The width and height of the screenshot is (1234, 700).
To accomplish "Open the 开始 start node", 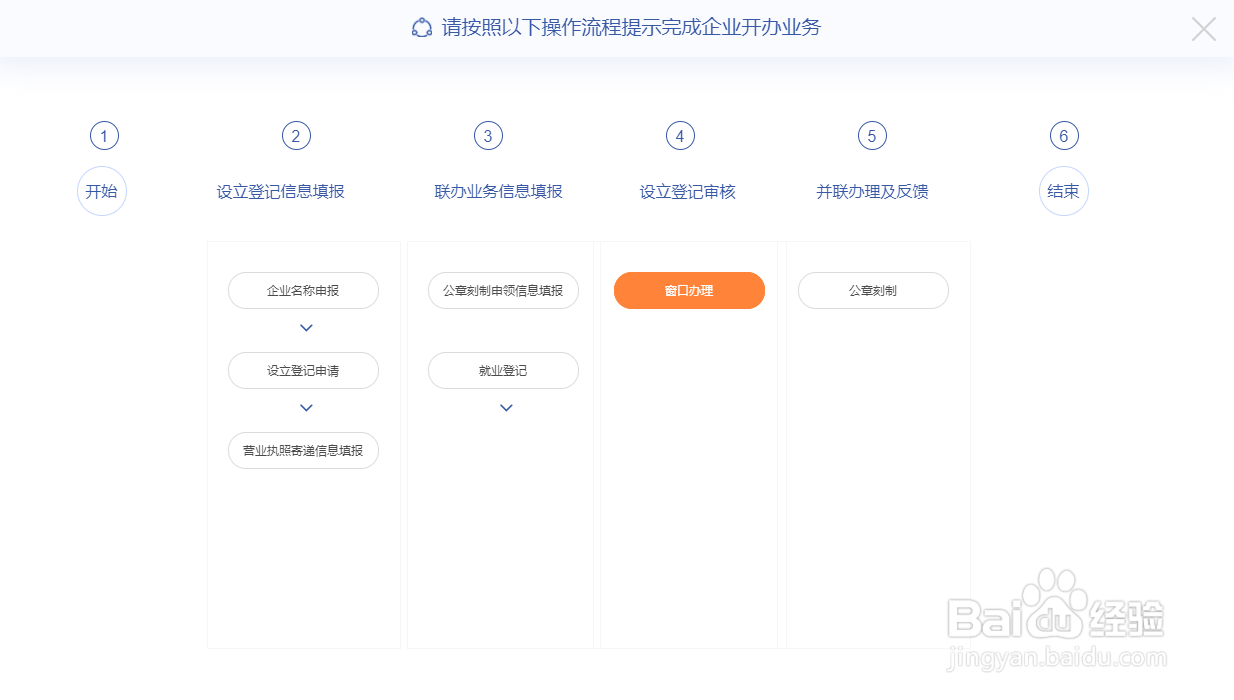I will [101, 191].
